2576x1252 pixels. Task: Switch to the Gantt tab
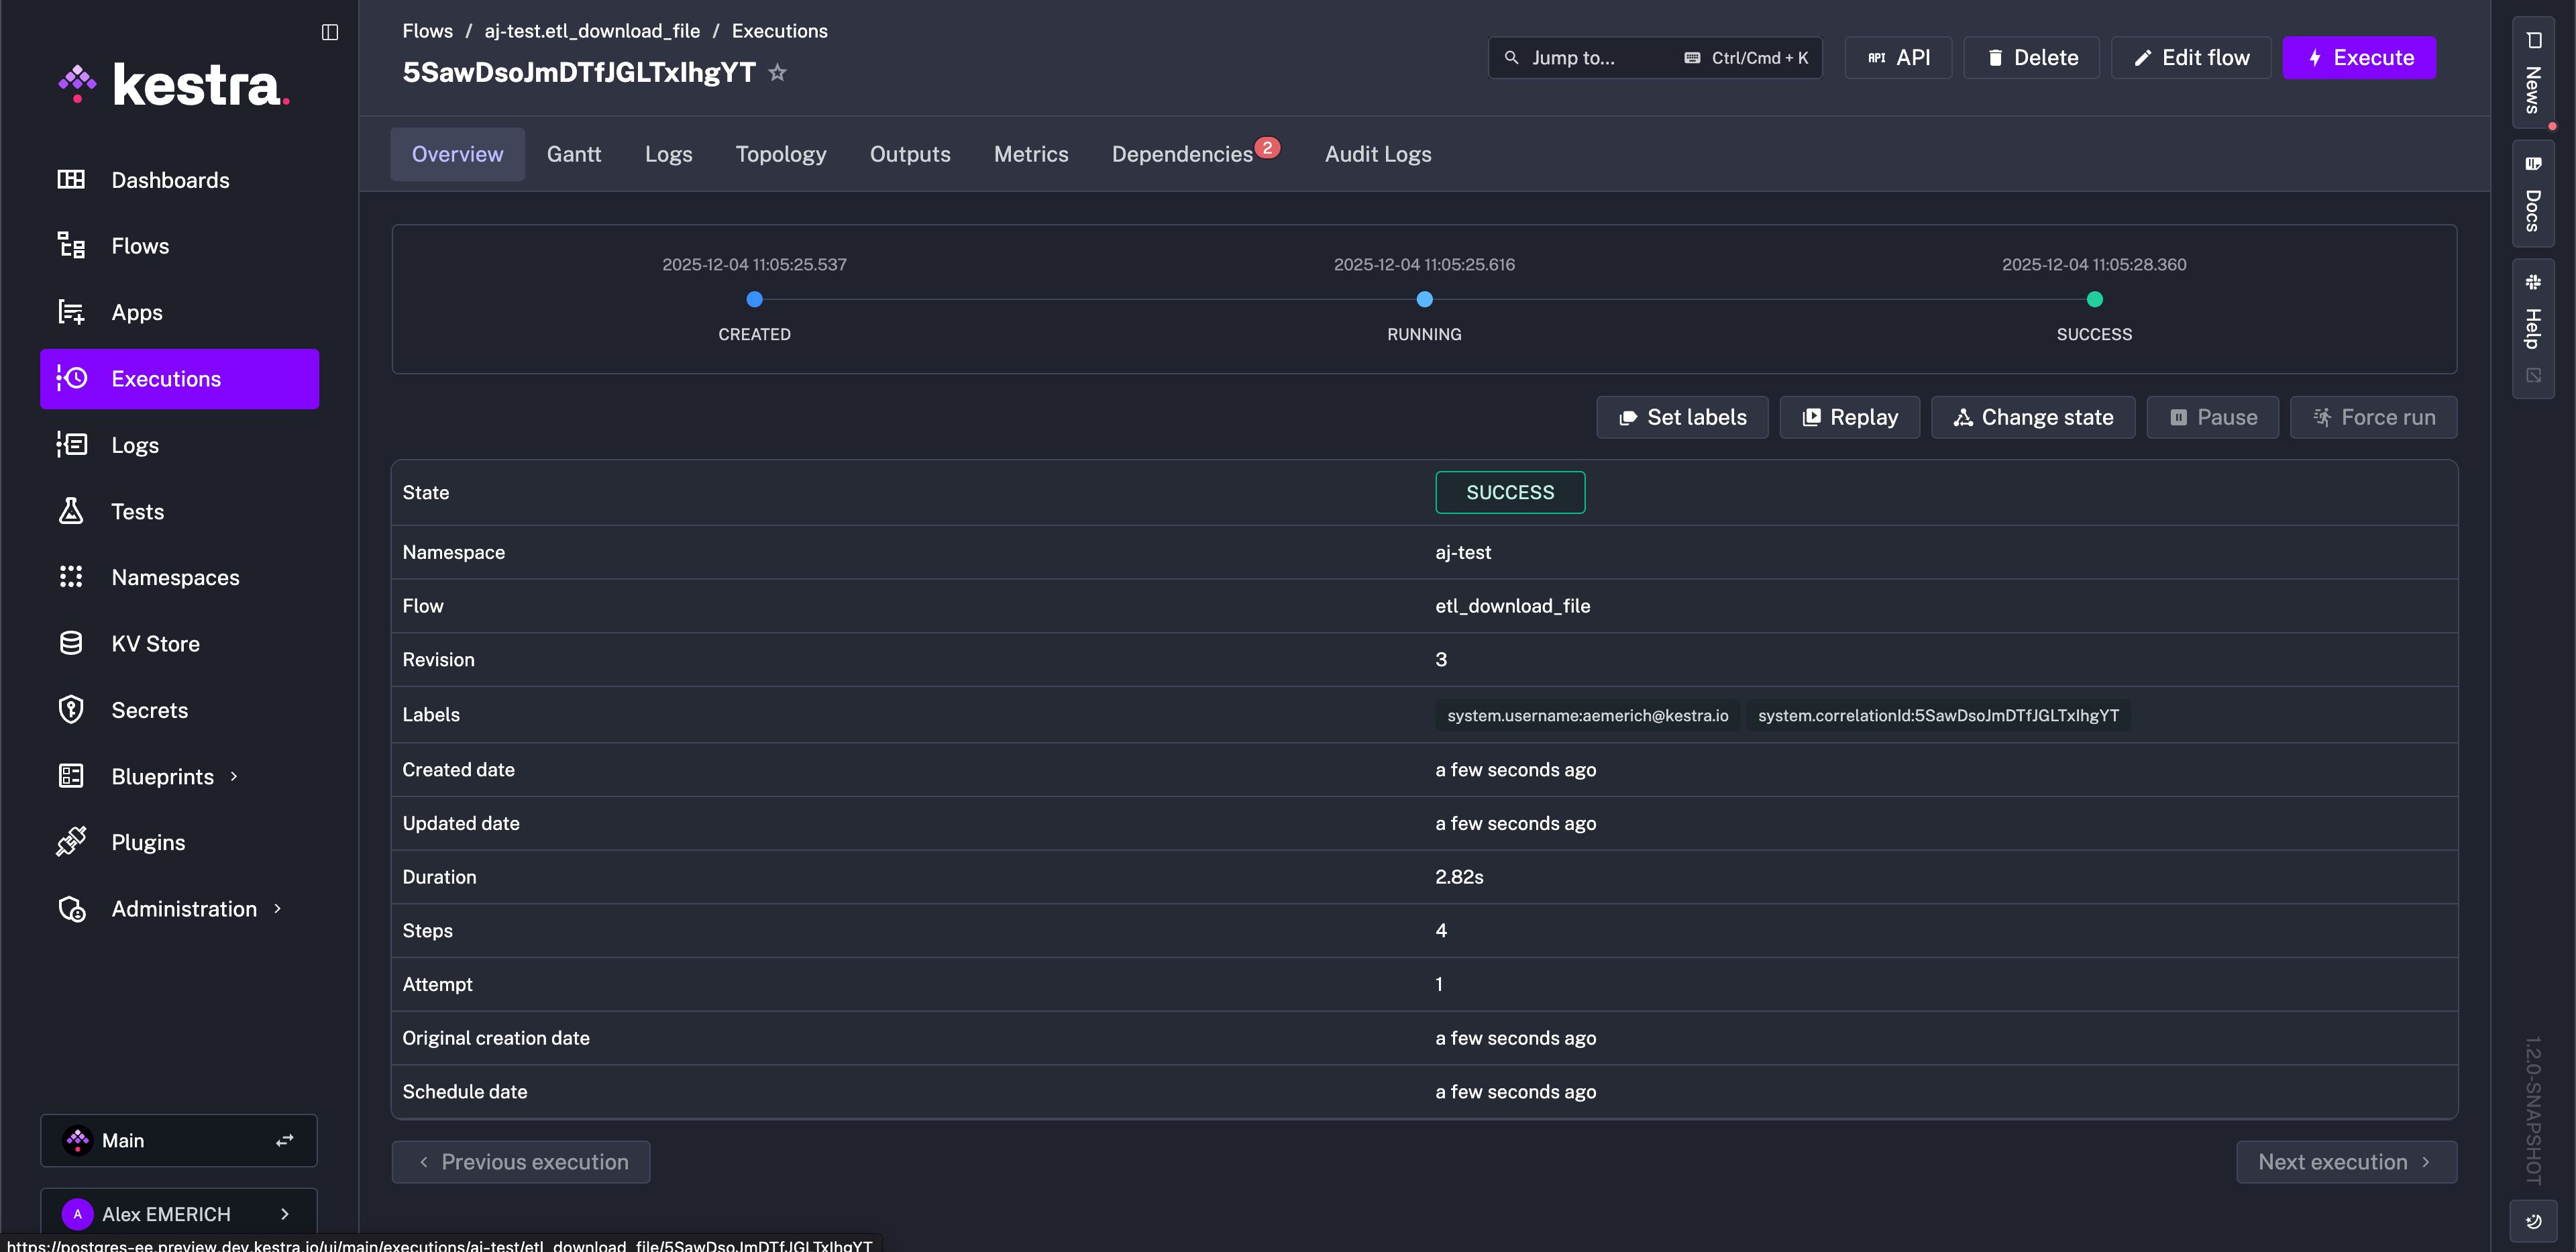[573, 154]
